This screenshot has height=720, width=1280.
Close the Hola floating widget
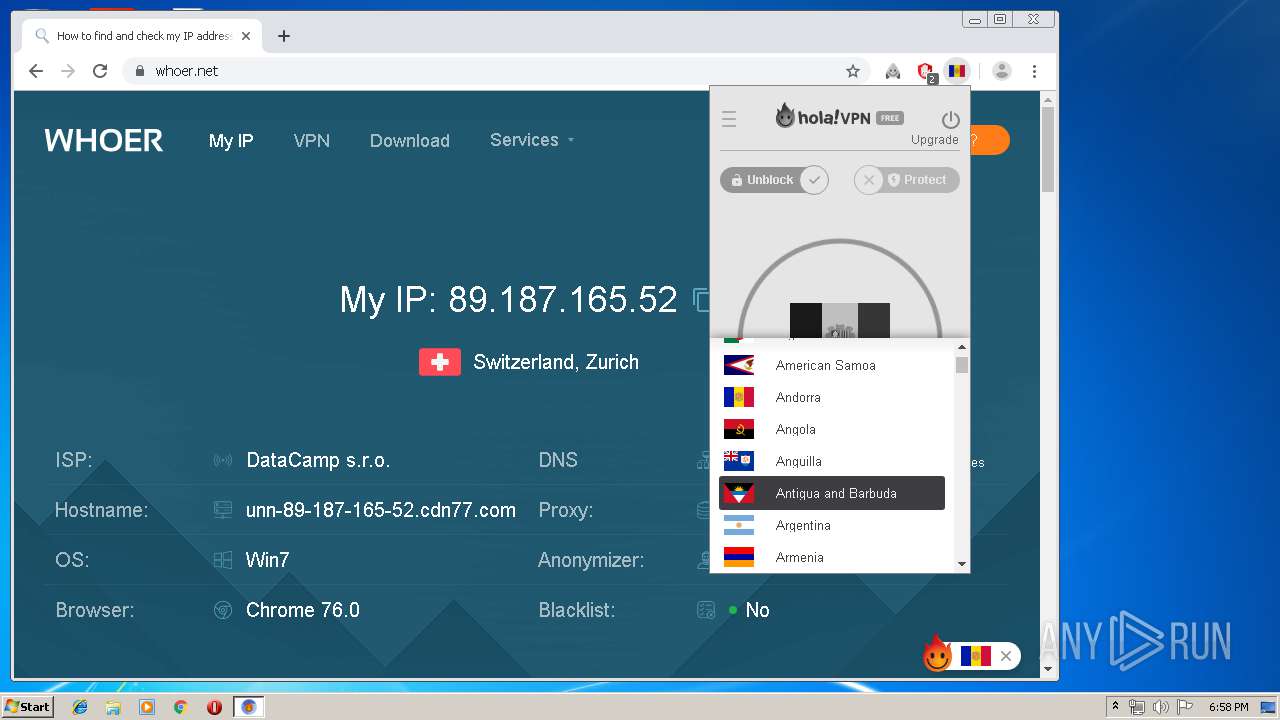pyautogui.click(x=1006, y=656)
